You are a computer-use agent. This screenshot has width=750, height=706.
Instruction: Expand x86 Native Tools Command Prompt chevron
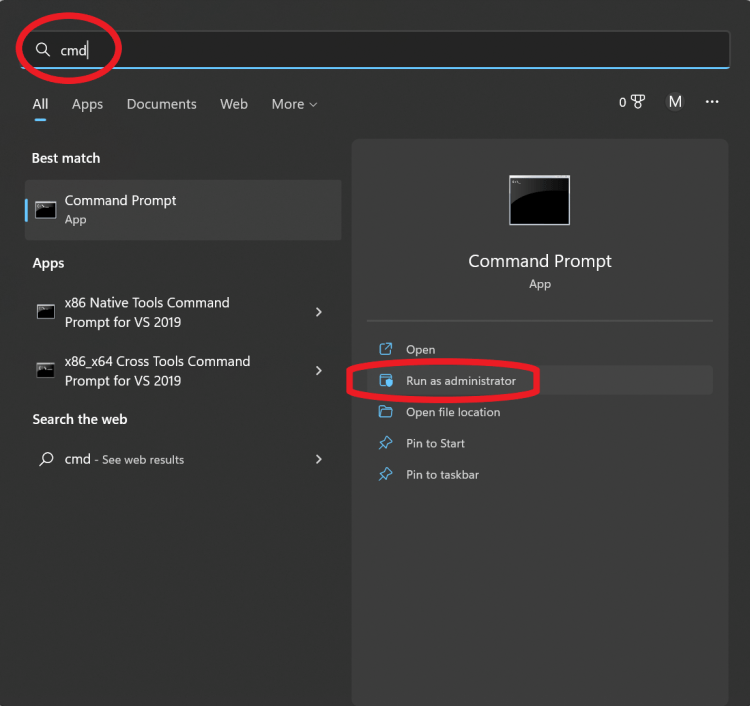coord(319,312)
